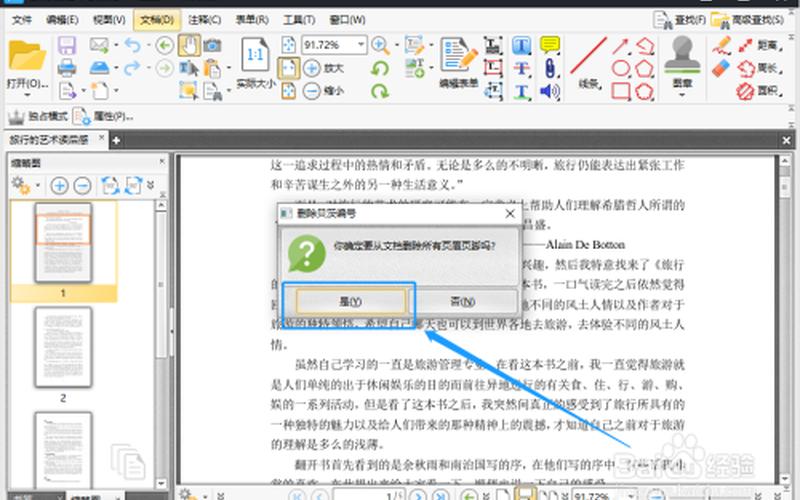This screenshot has height=500, width=800.
Task: Click the 高级查找(S) advanced search button
Action: (x=747, y=20)
